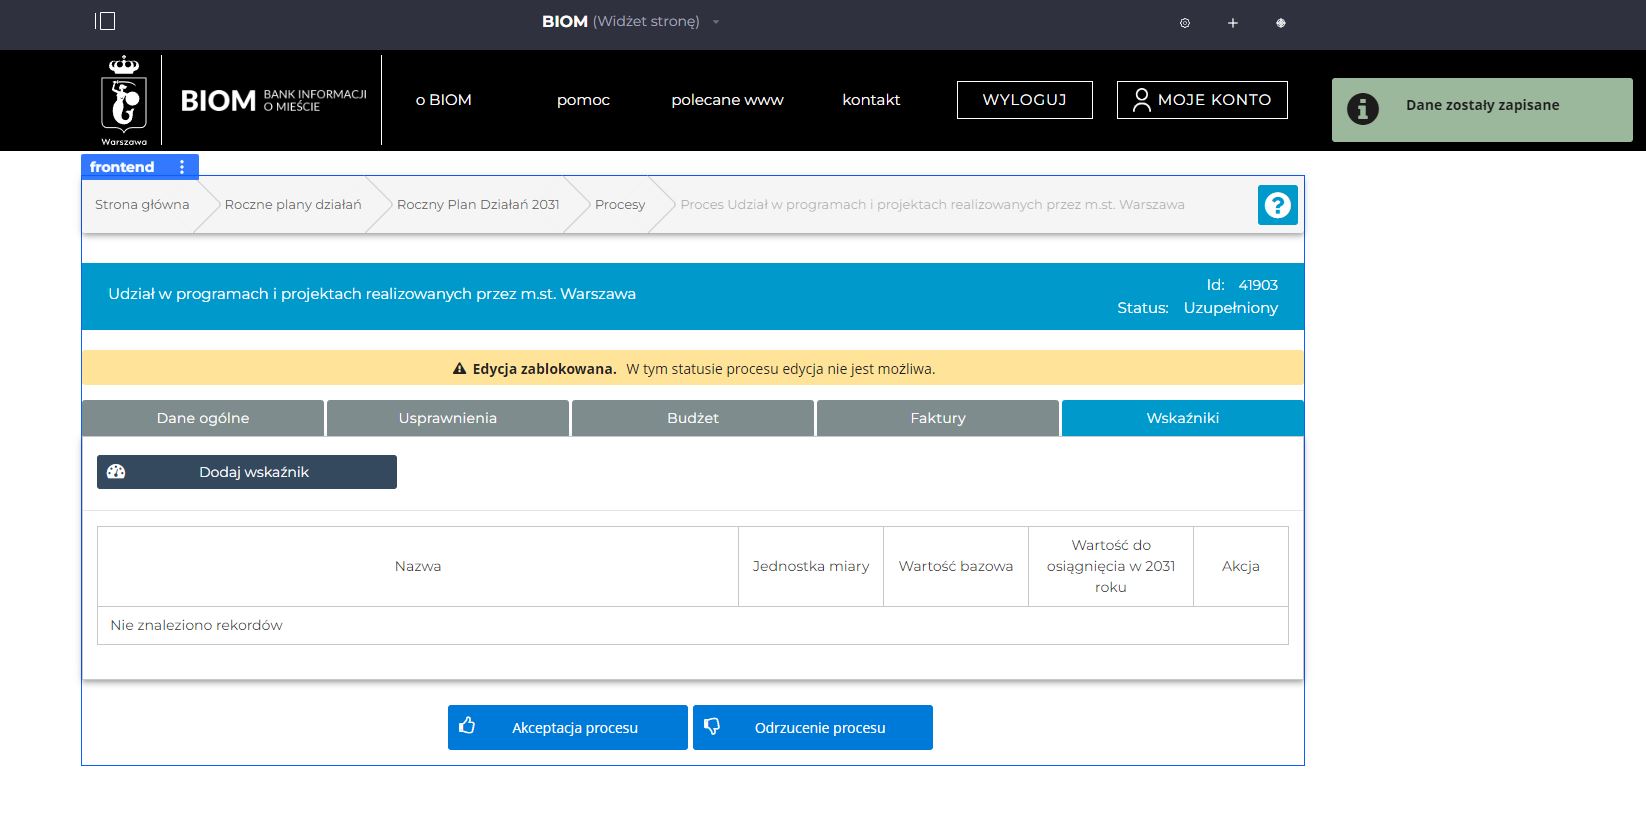Switch to the Budżet tab
This screenshot has height=822, width=1646.
(692, 418)
